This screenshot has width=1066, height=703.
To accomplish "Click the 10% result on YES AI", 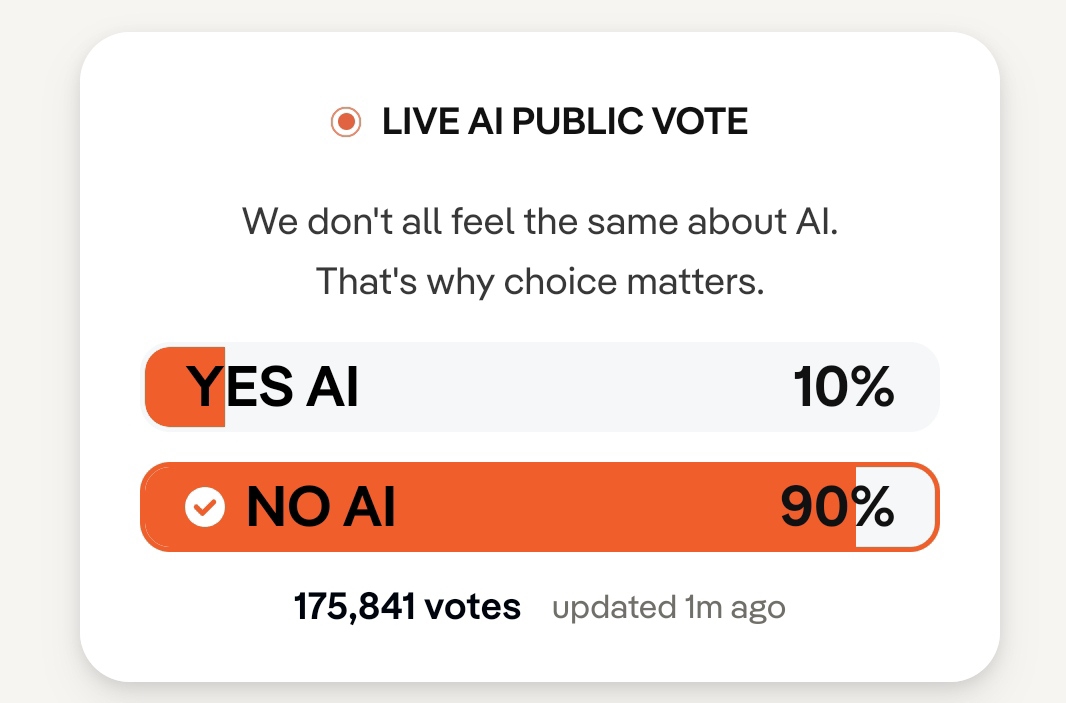I will point(843,387).
